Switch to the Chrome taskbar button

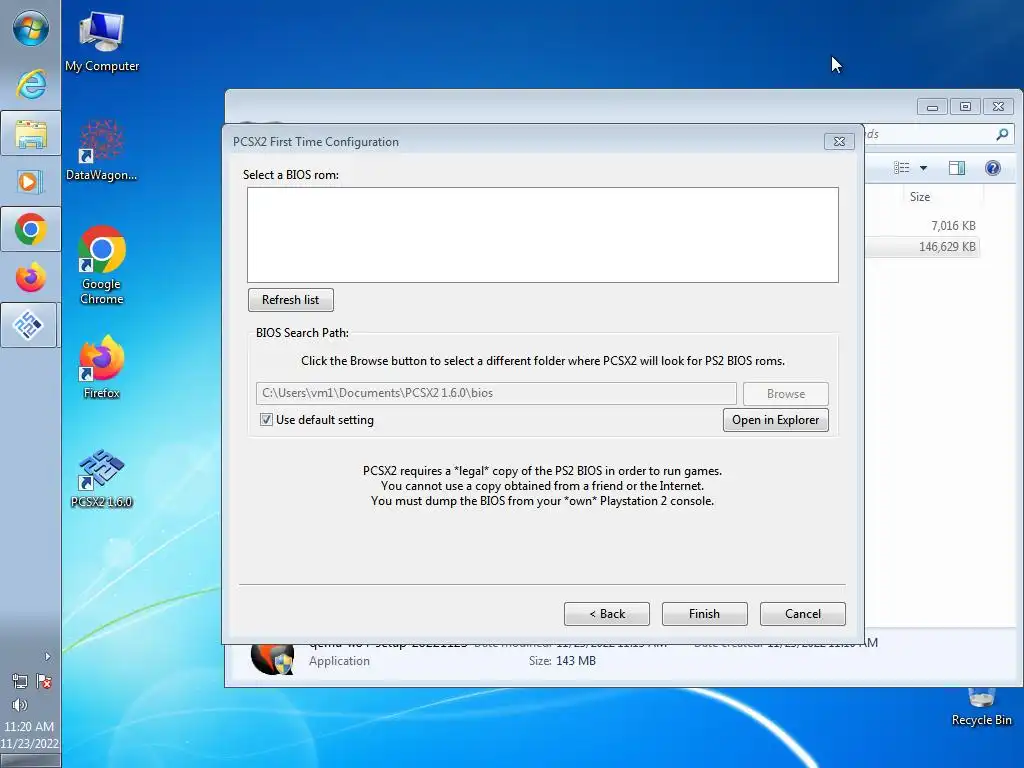tap(30, 229)
